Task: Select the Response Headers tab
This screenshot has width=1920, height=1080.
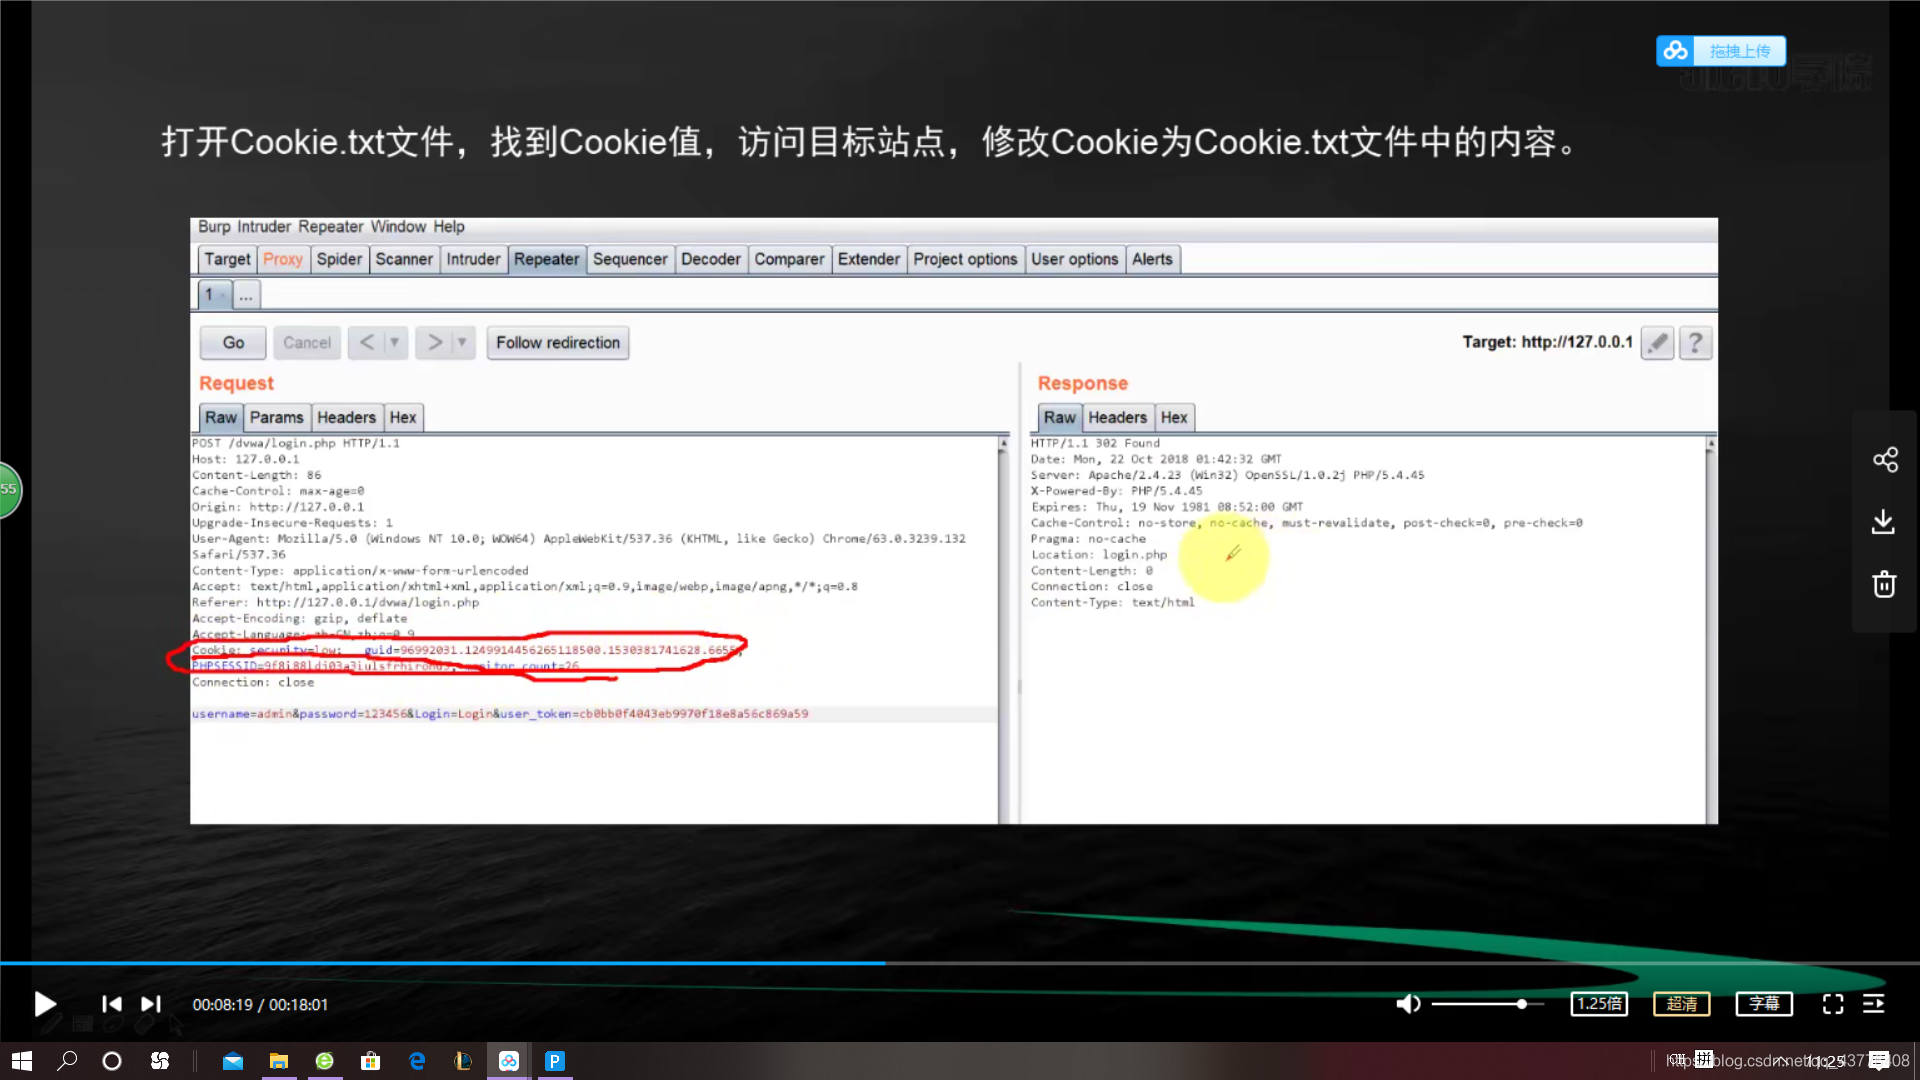Action: pos(1117,417)
